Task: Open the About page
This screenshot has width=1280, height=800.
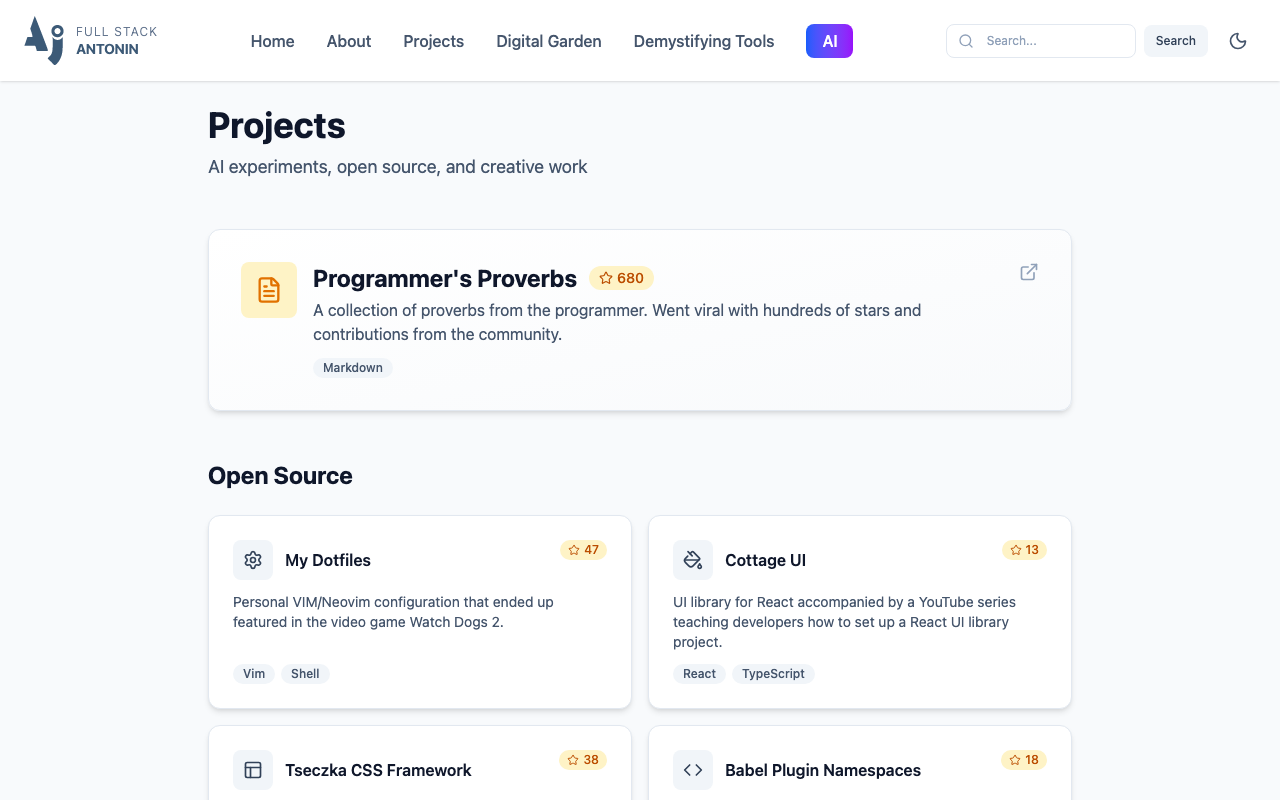Action: 348,41
